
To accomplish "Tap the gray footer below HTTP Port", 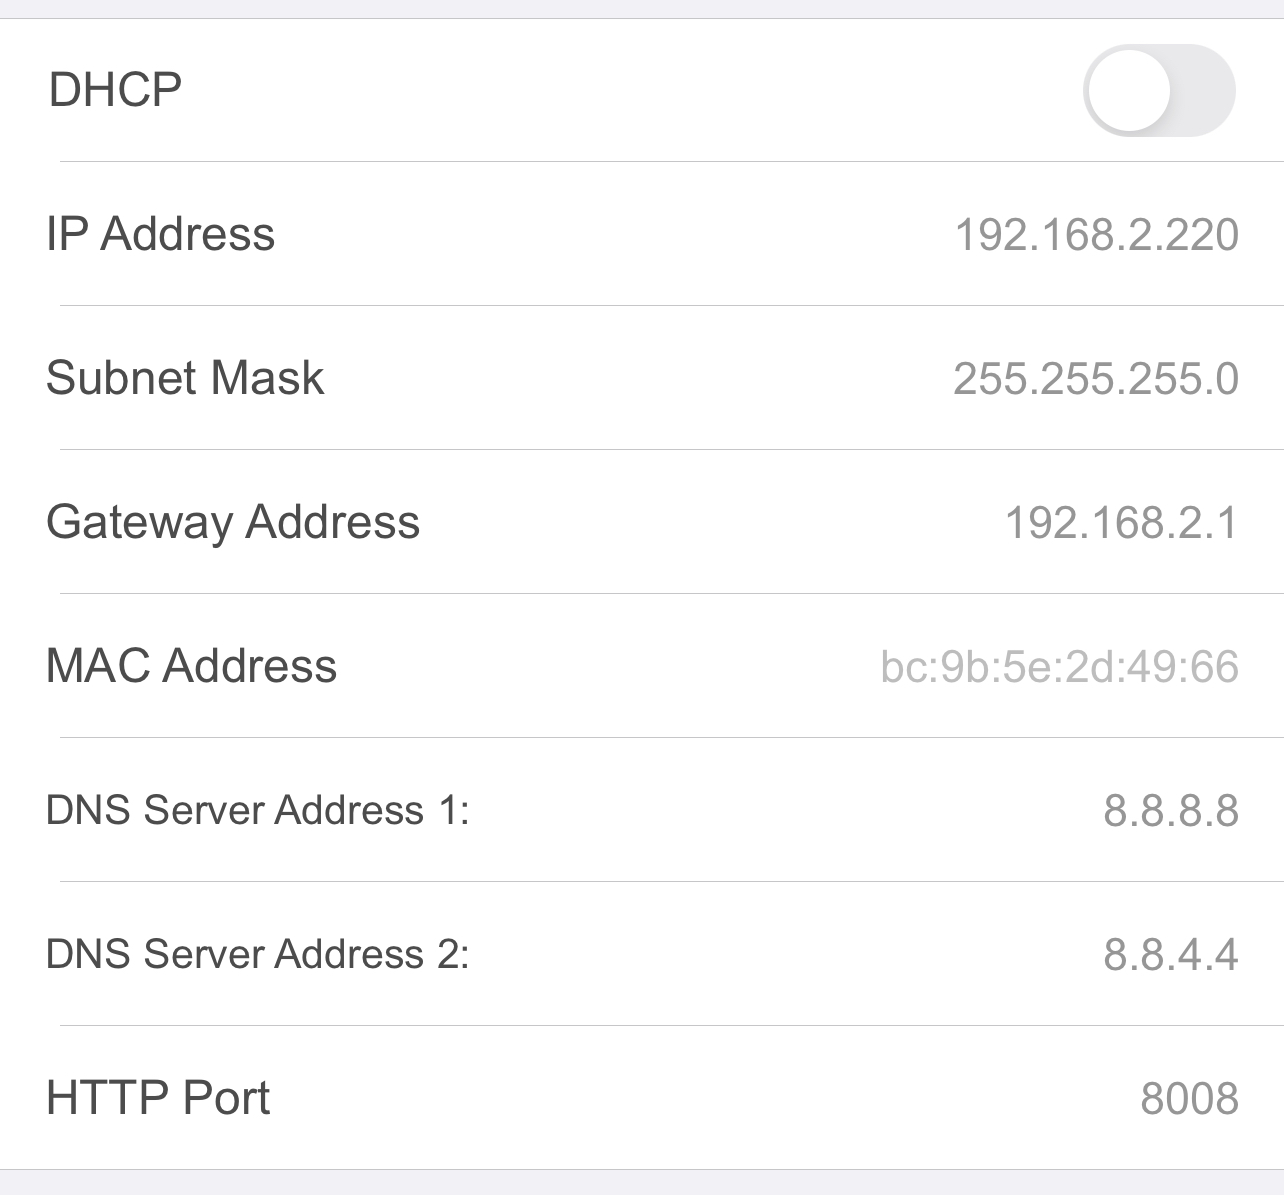I will point(640,1183).
